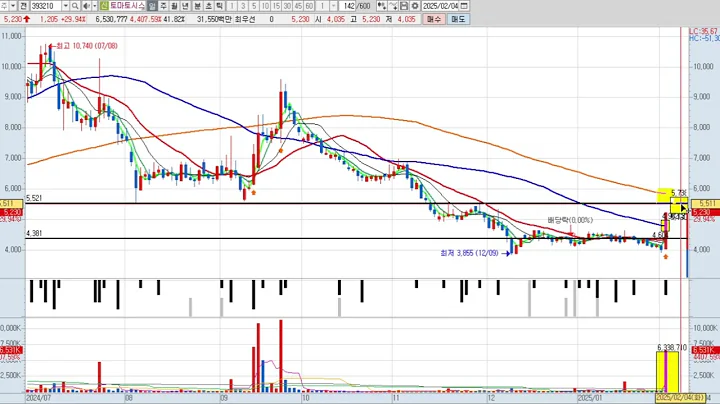
Task: Open the custom interval dropdown arrow
Action: 334,6
